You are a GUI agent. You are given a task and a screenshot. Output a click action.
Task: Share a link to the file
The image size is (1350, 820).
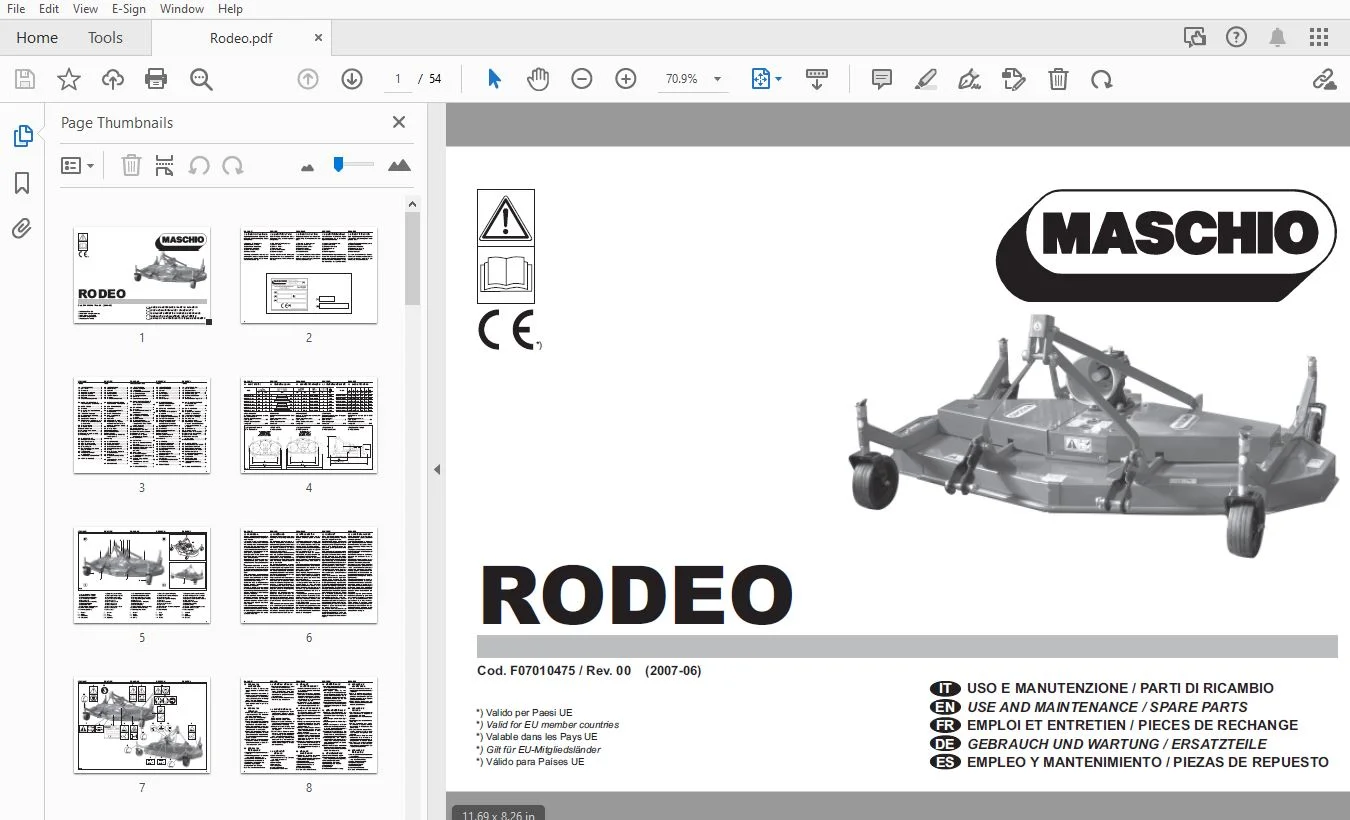[x=1324, y=79]
